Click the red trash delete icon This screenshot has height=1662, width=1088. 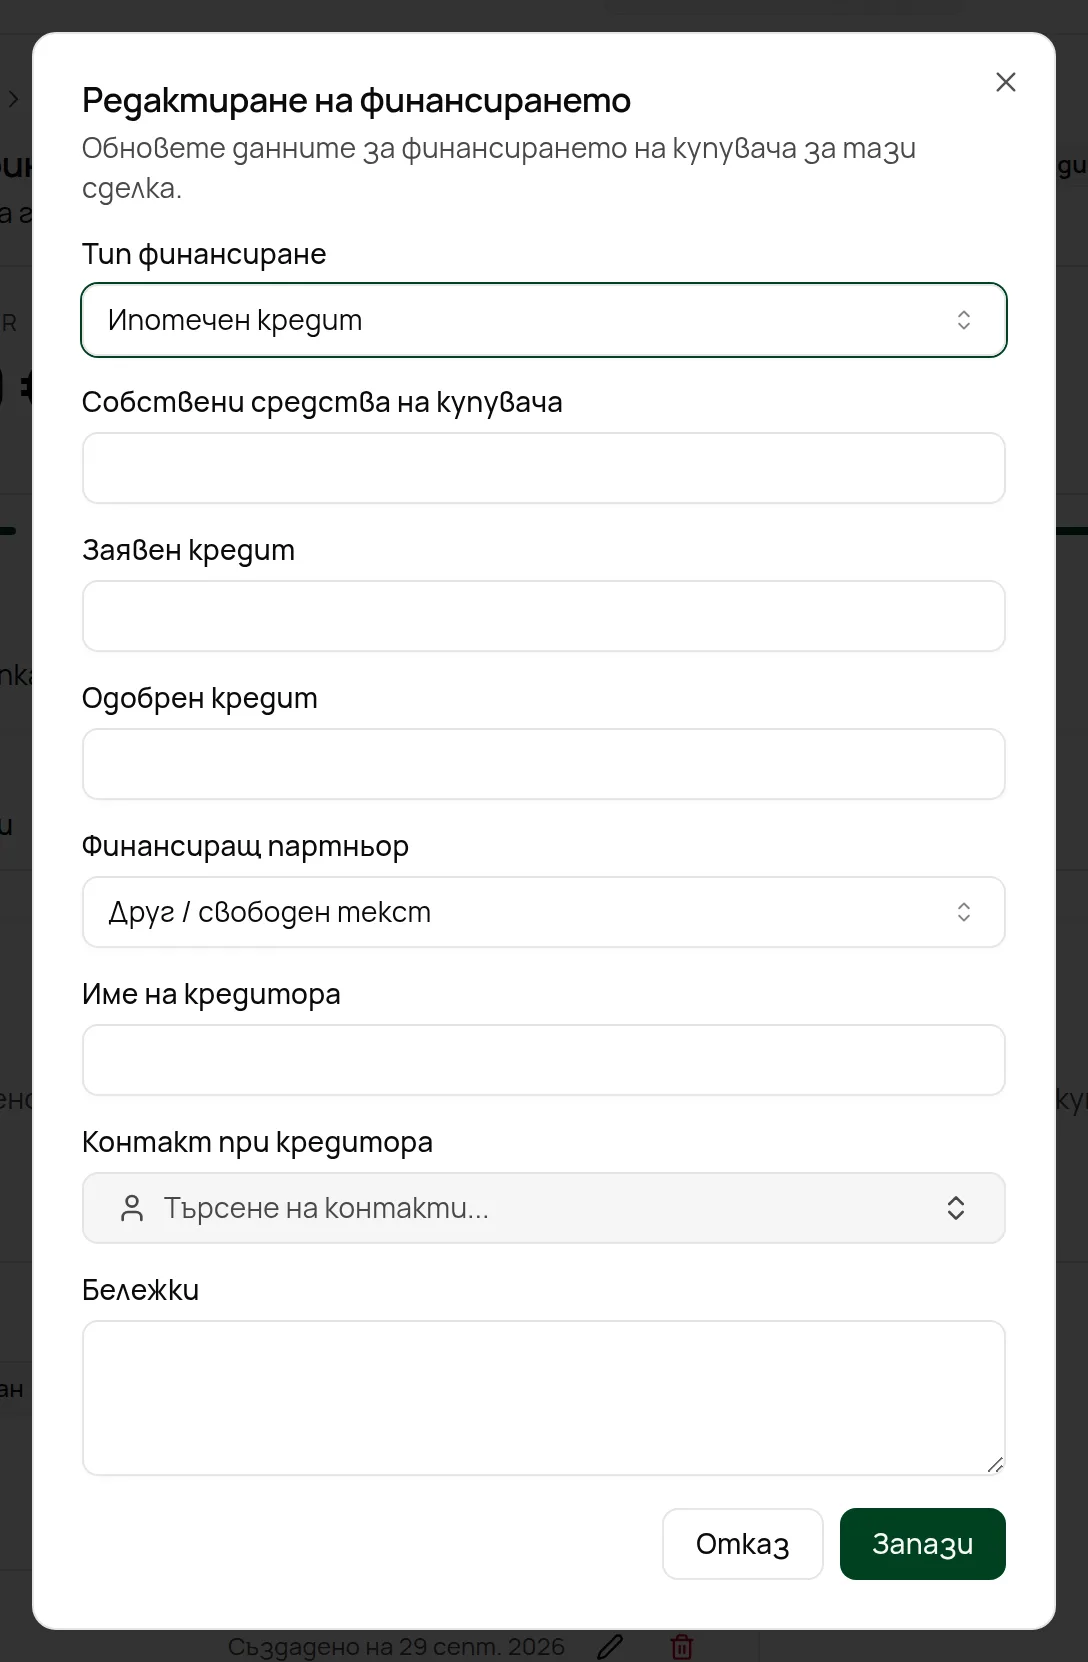click(682, 1646)
